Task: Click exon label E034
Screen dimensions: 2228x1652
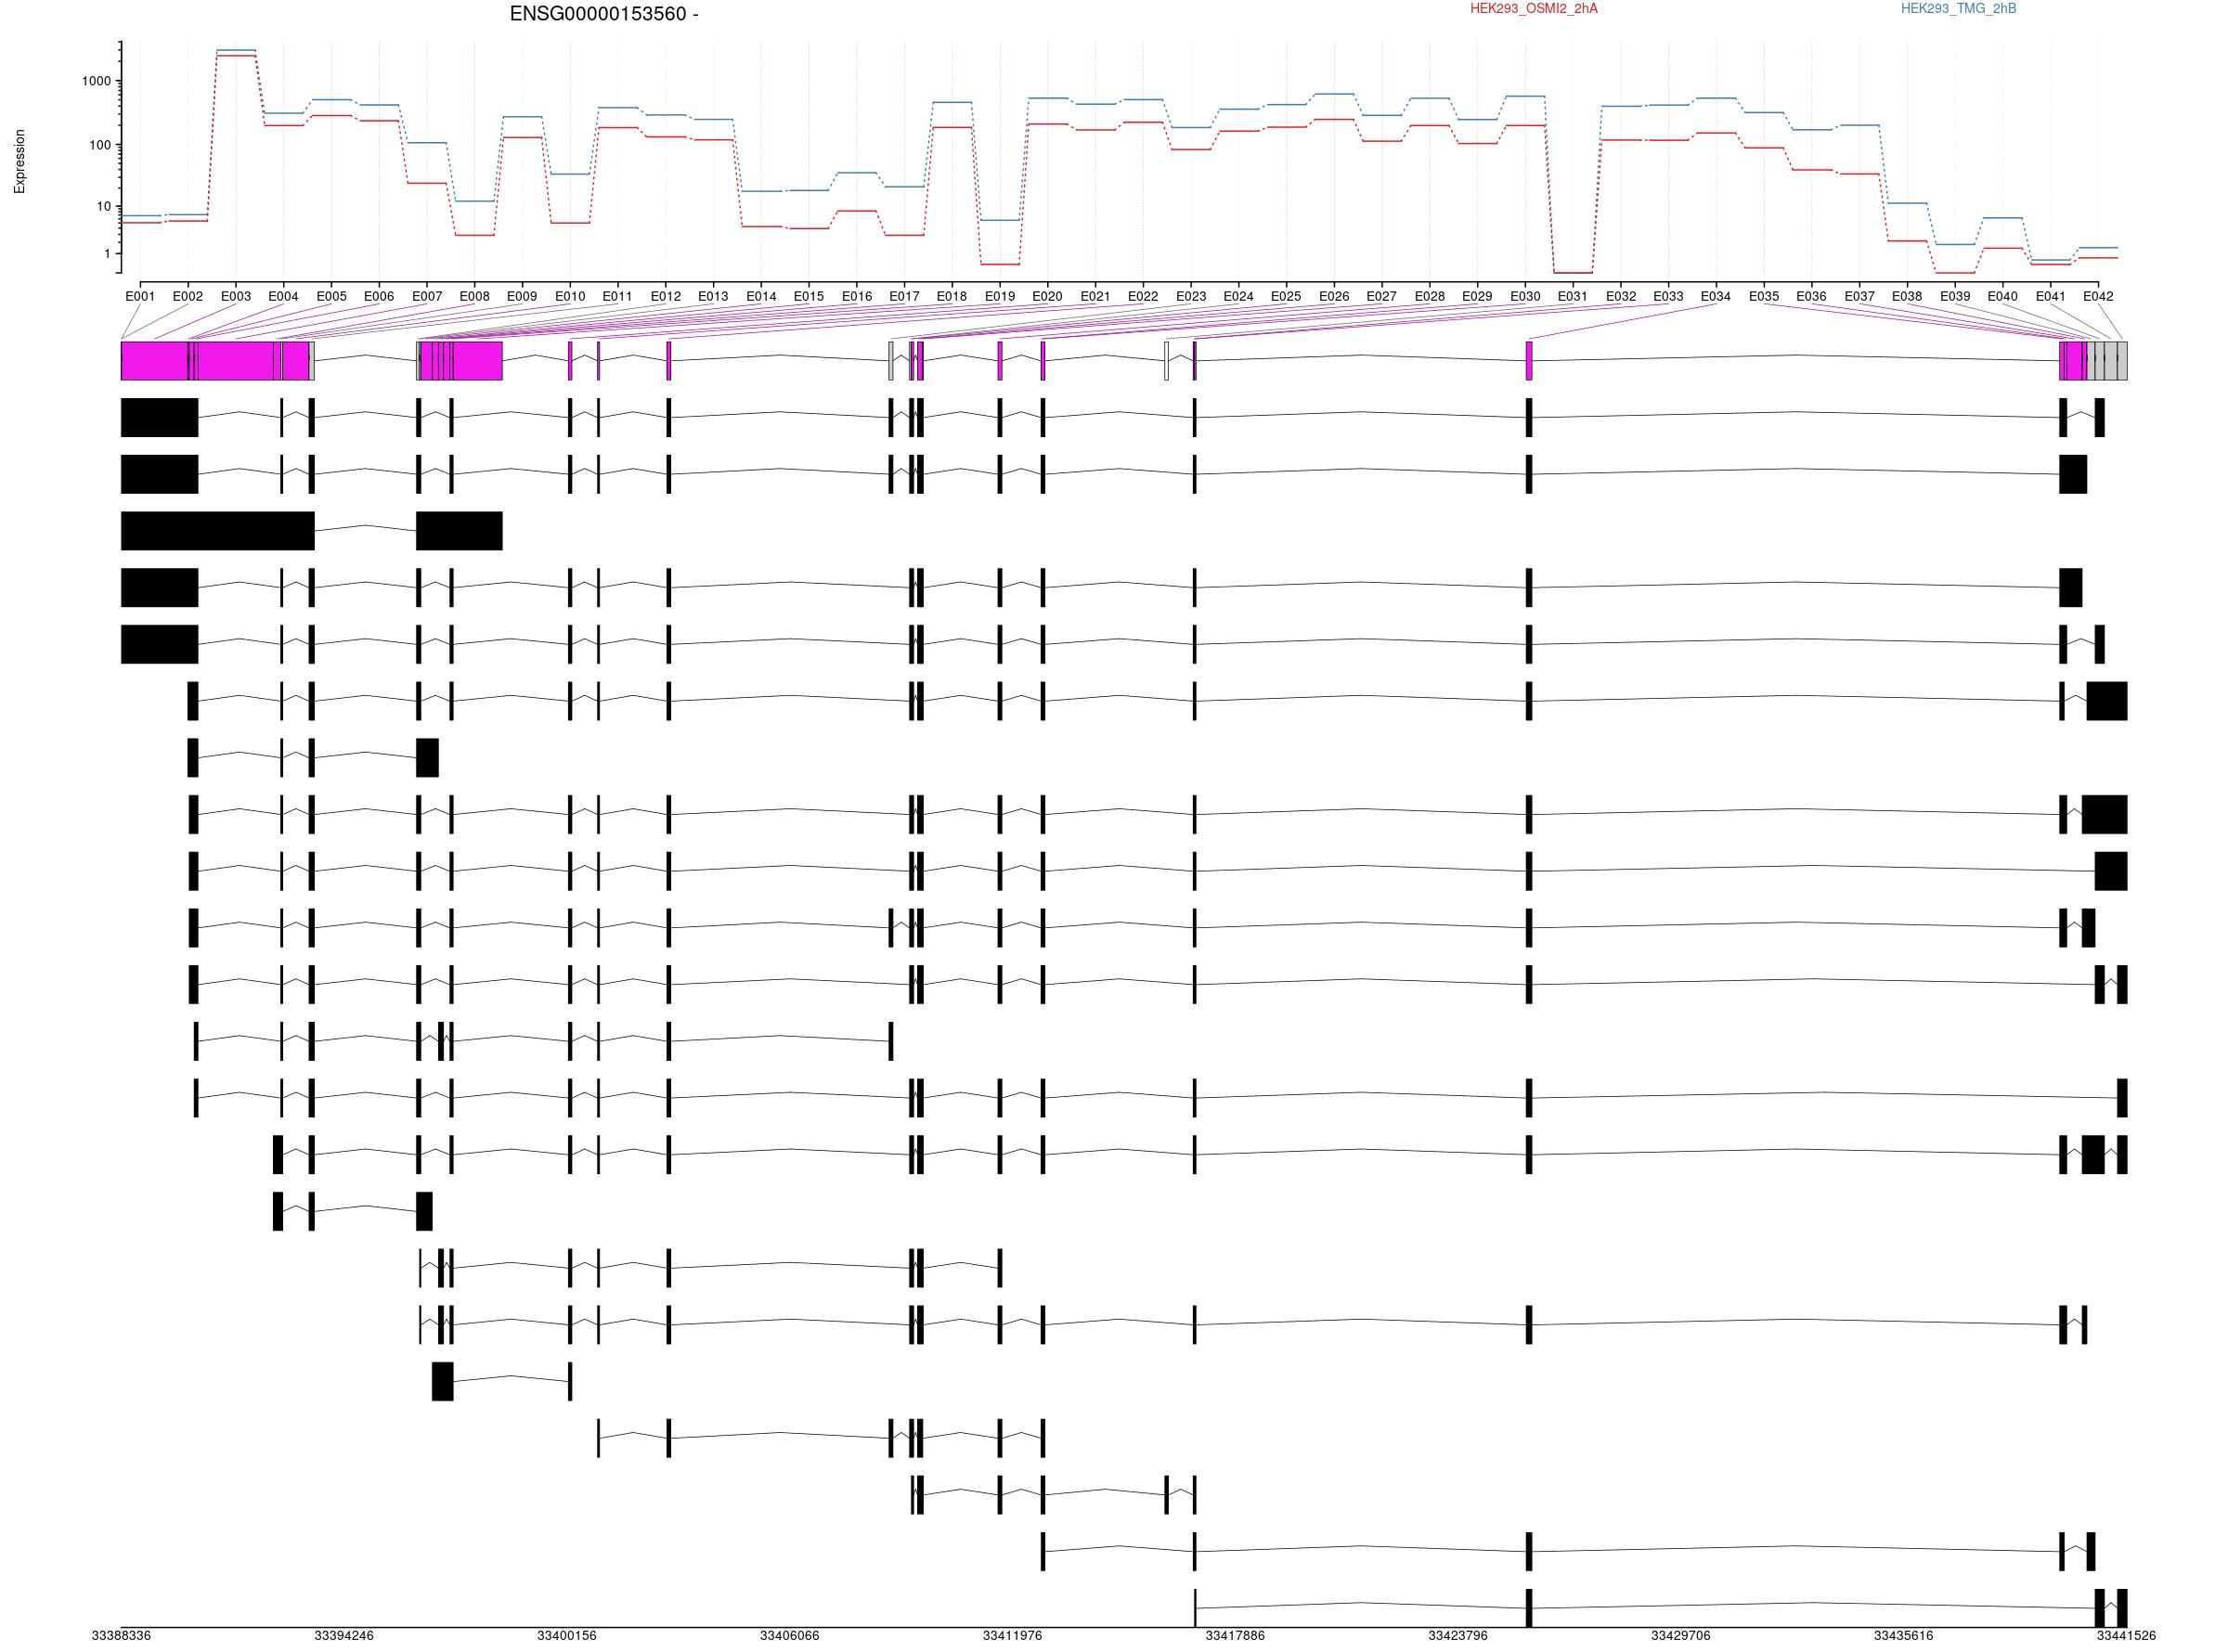Action: point(1716,296)
